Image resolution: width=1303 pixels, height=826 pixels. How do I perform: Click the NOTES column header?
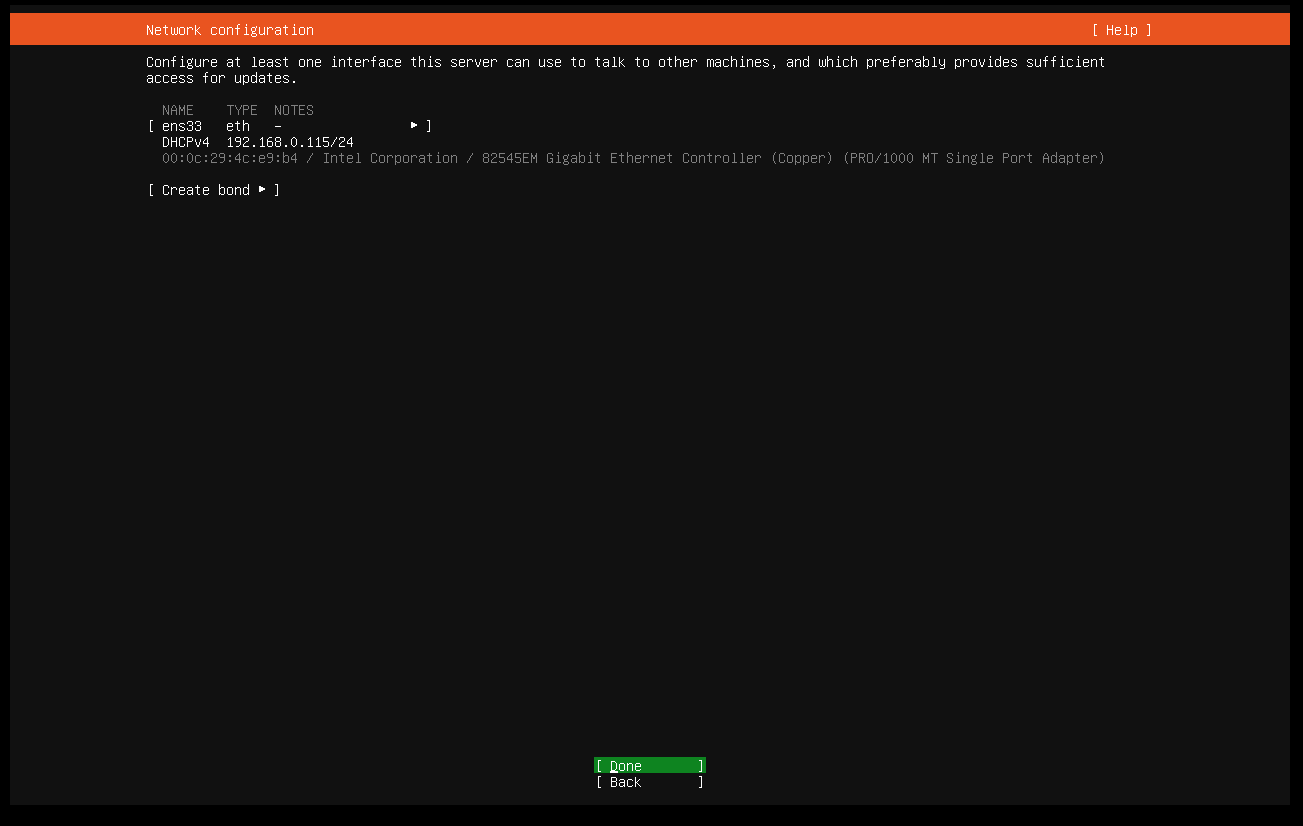pyautogui.click(x=294, y=110)
